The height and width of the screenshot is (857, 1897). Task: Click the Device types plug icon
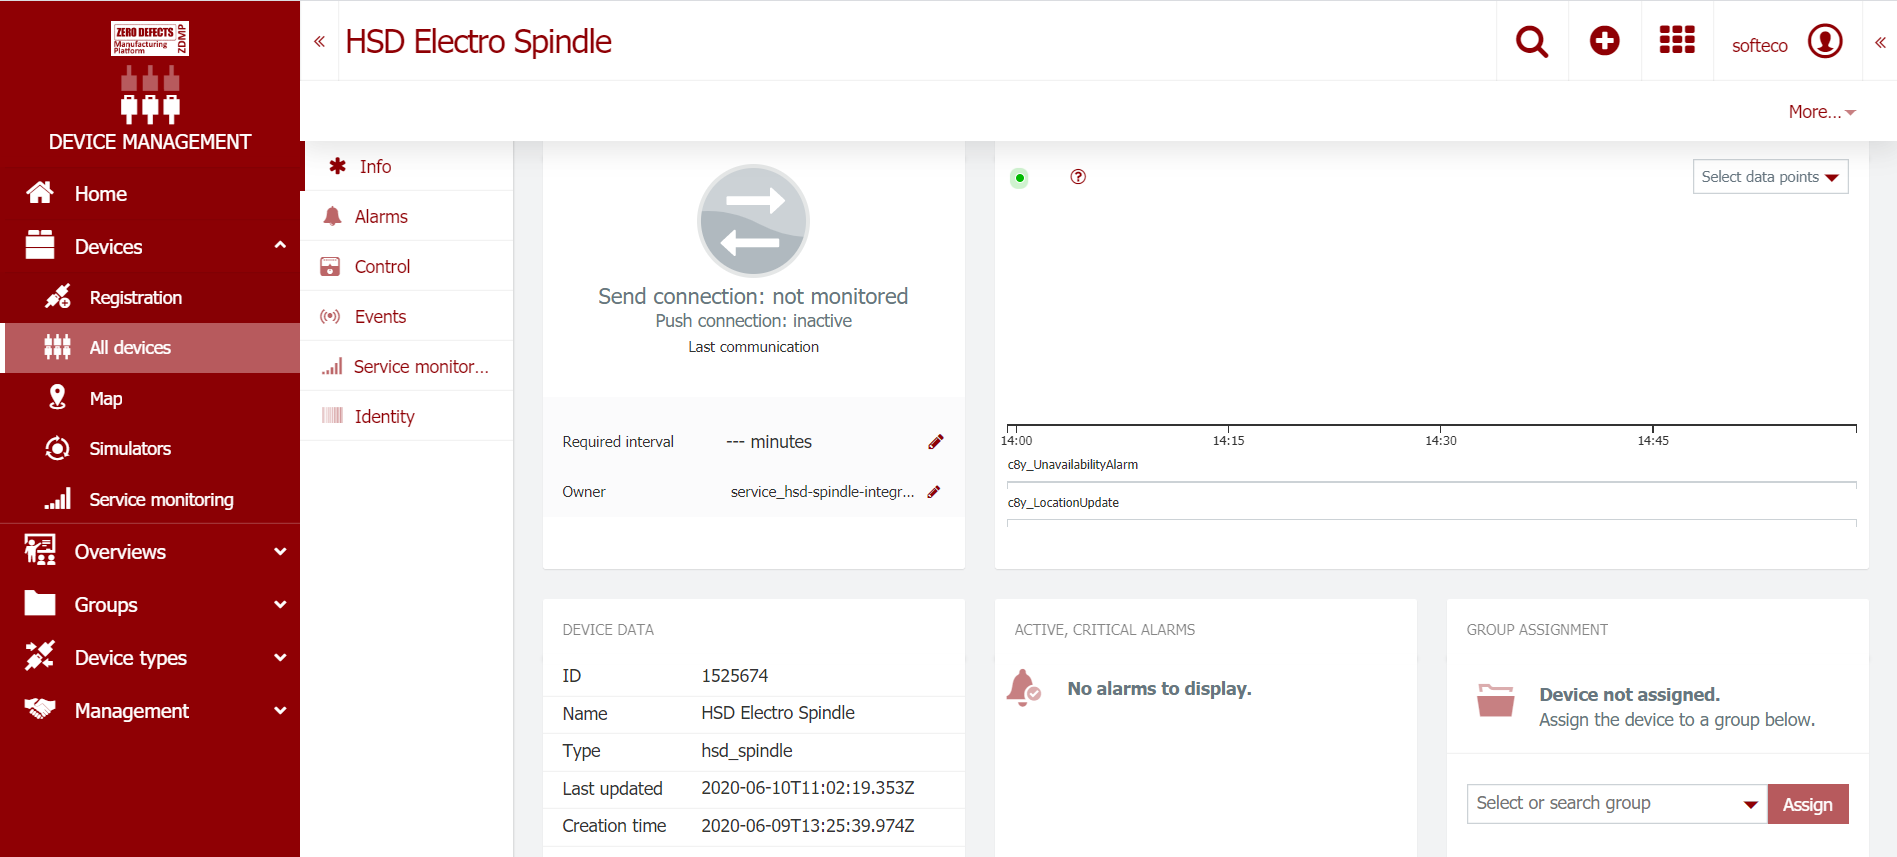[40, 656]
